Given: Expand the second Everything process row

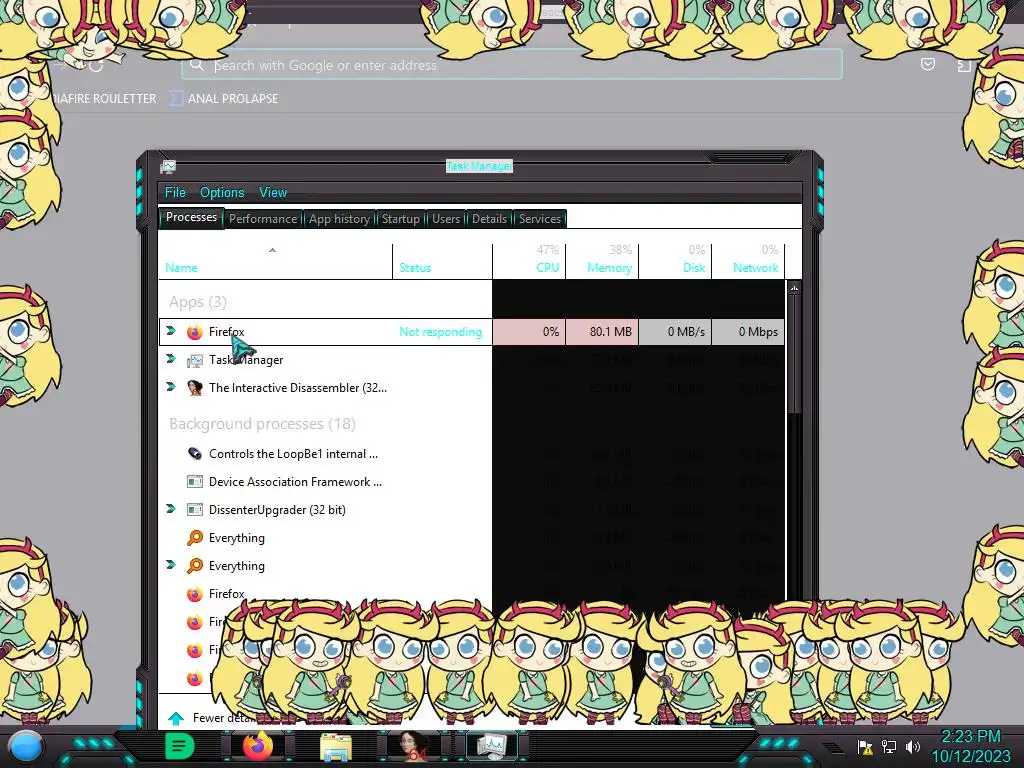Looking at the screenshot, I should [x=171, y=565].
